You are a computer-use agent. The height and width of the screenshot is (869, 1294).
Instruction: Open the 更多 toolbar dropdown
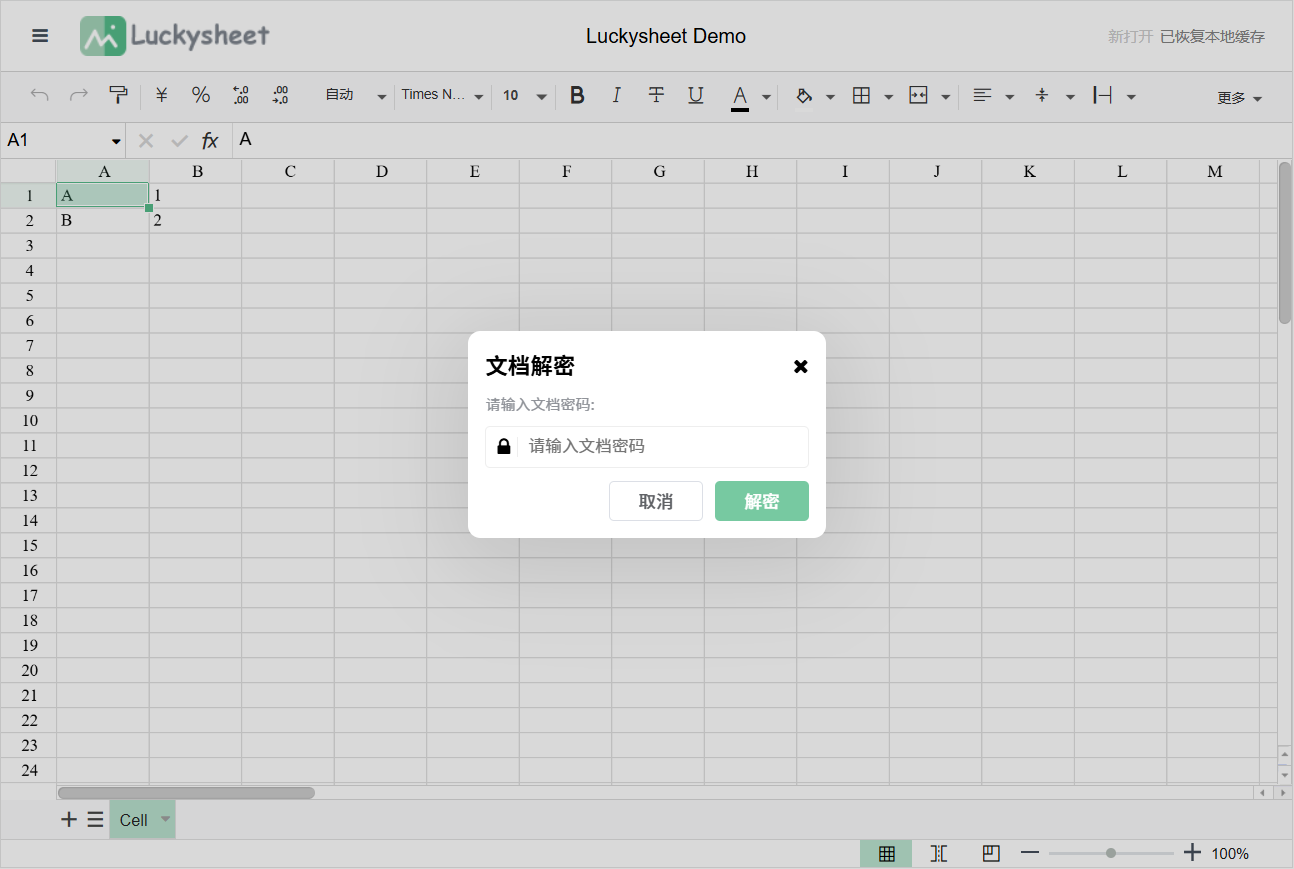pos(1239,98)
